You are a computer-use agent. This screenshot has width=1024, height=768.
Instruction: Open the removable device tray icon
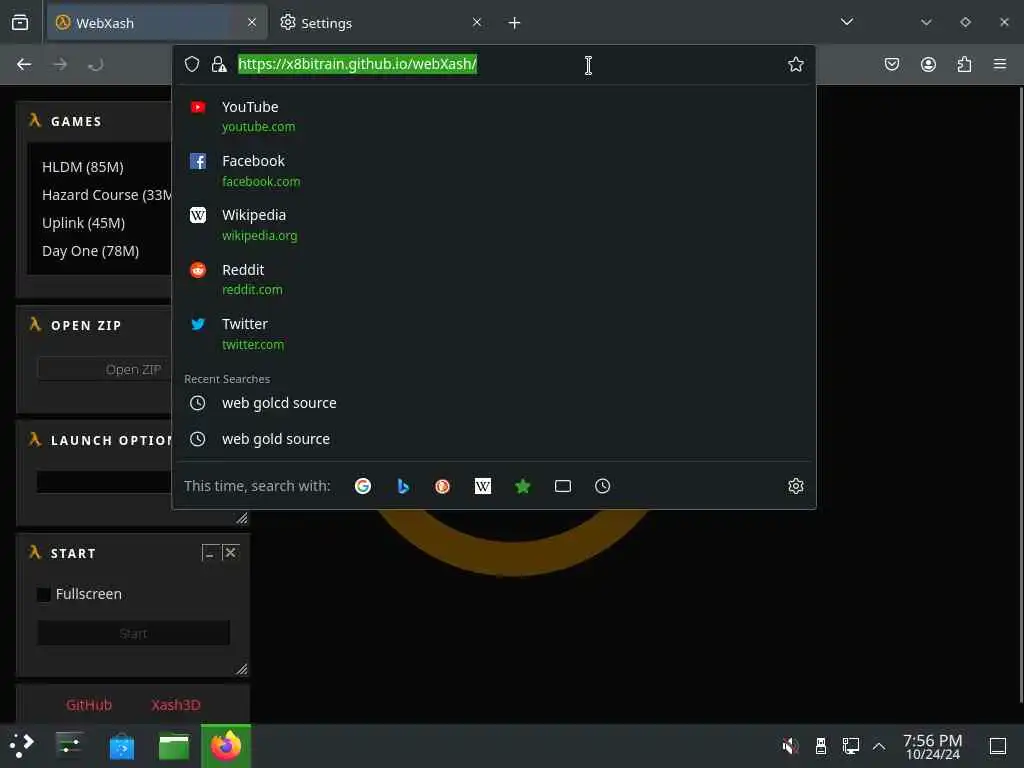[821, 746]
